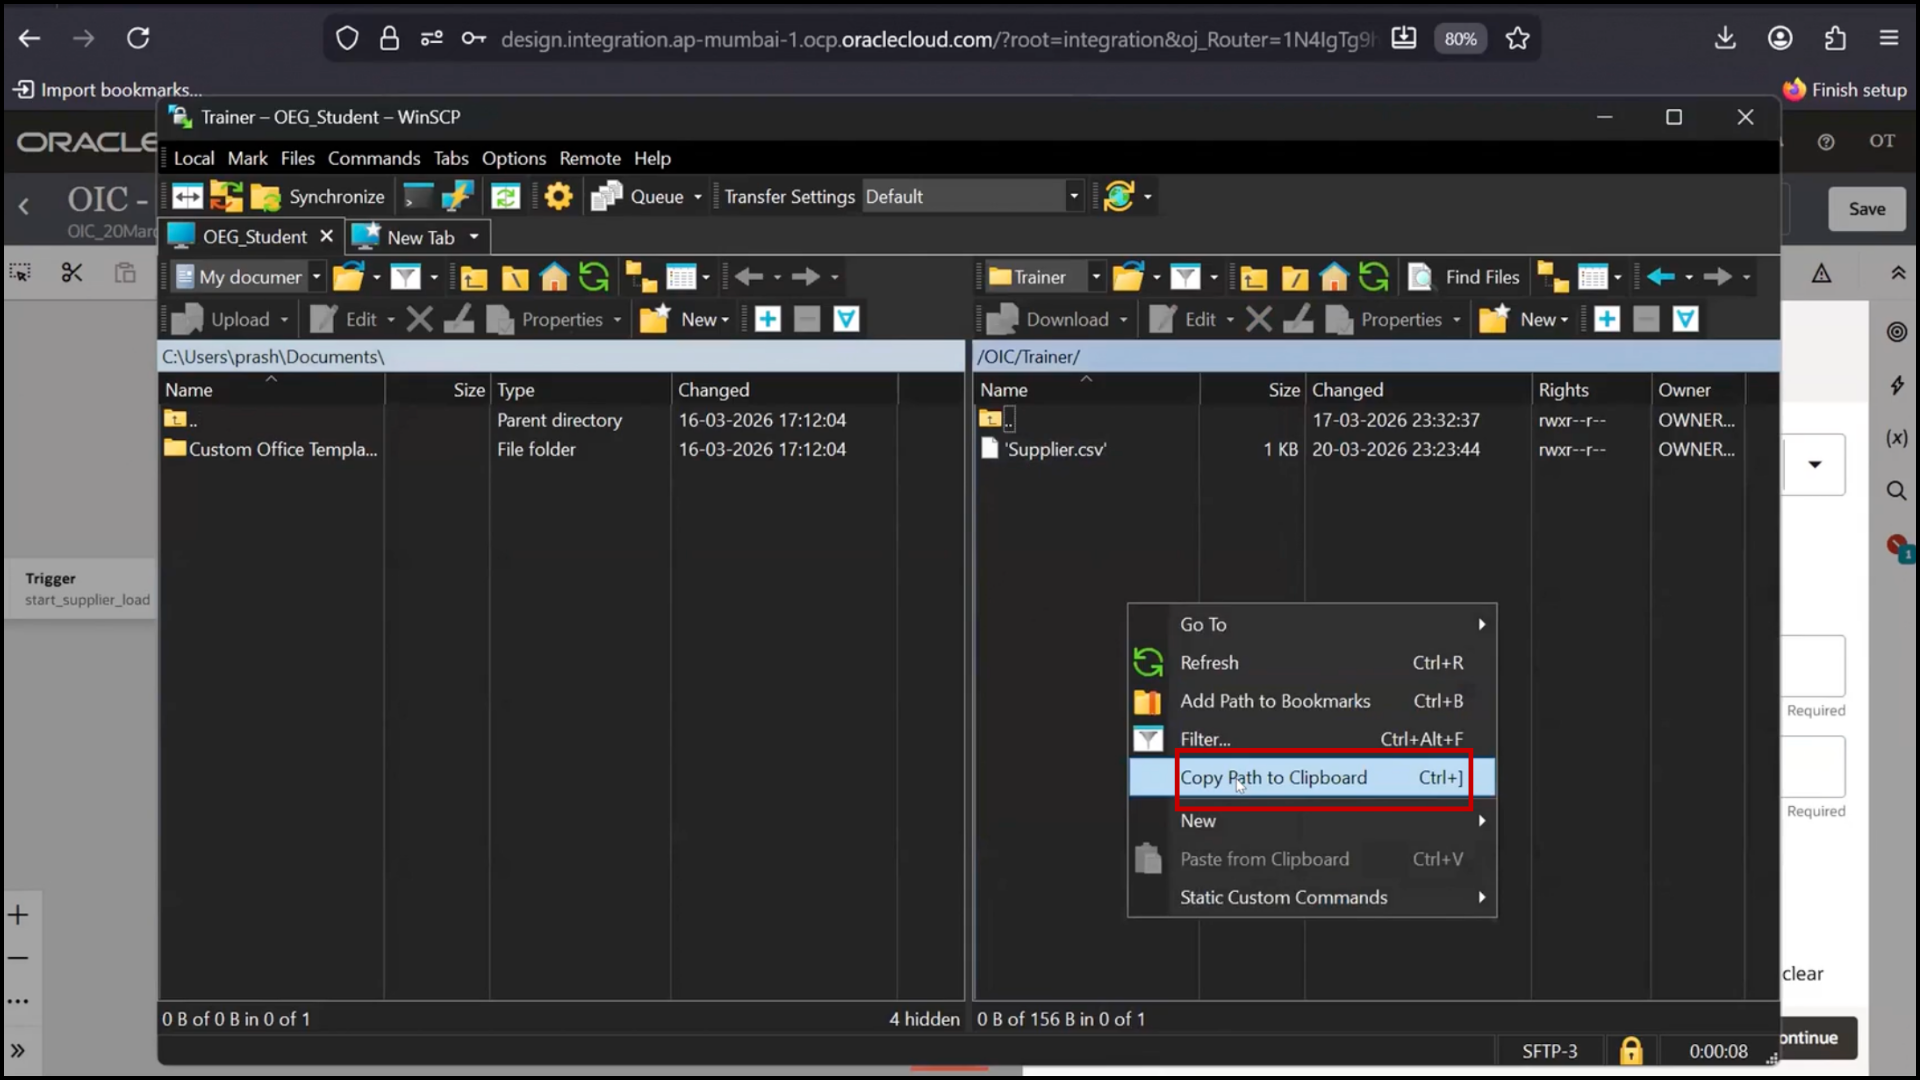1920x1080 pixels.
Task: Click the Firefox downloads arrow icon
Action: (x=1725, y=38)
